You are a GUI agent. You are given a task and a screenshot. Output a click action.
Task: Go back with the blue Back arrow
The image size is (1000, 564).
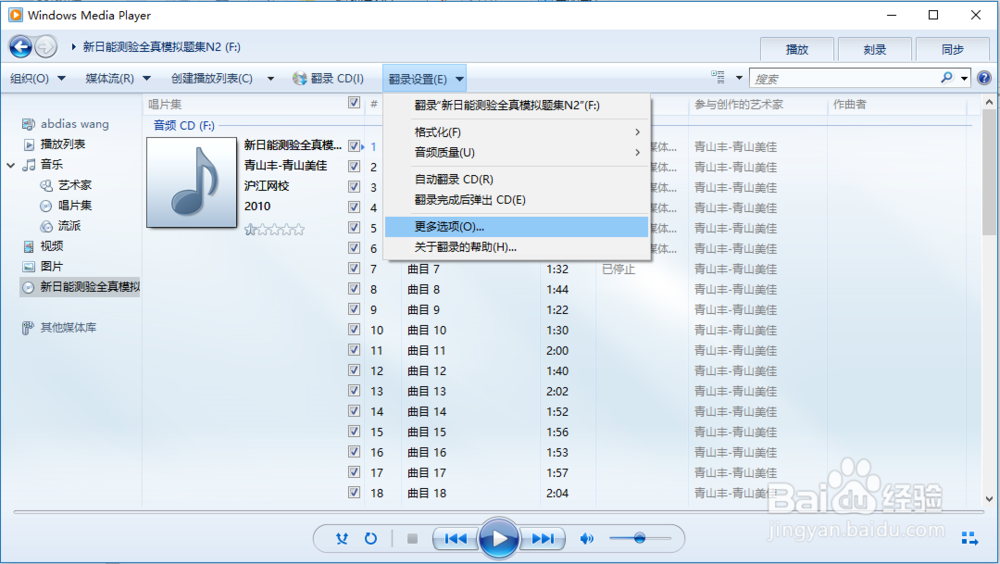coord(20,47)
